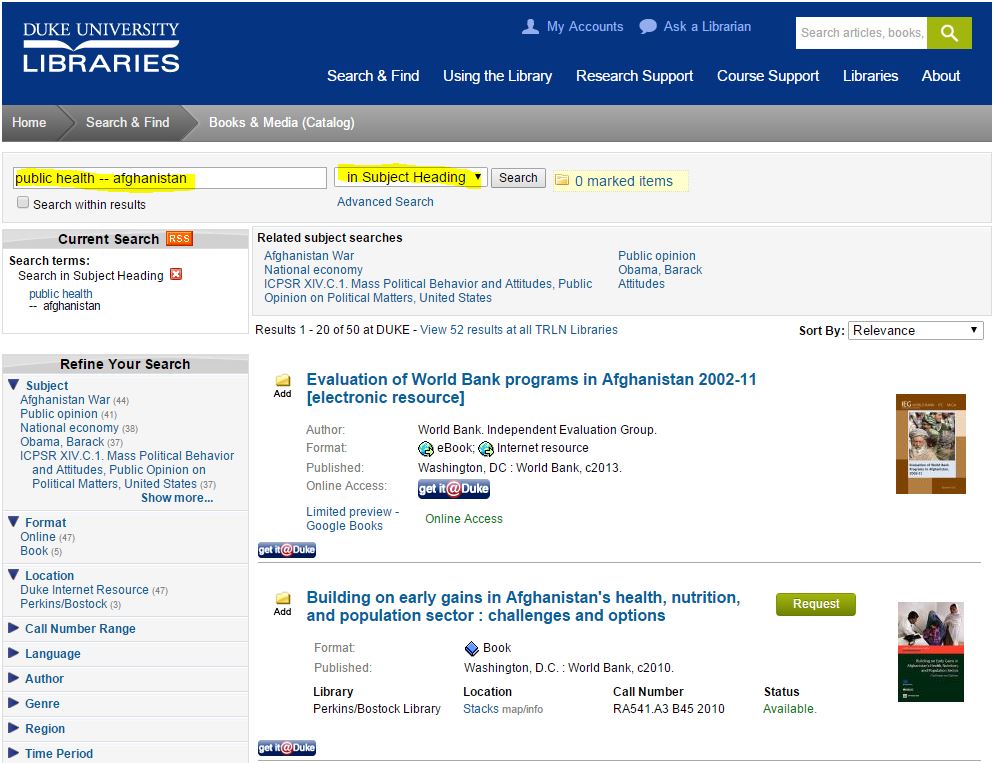Click the marked items folder icon

coord(561,180)
